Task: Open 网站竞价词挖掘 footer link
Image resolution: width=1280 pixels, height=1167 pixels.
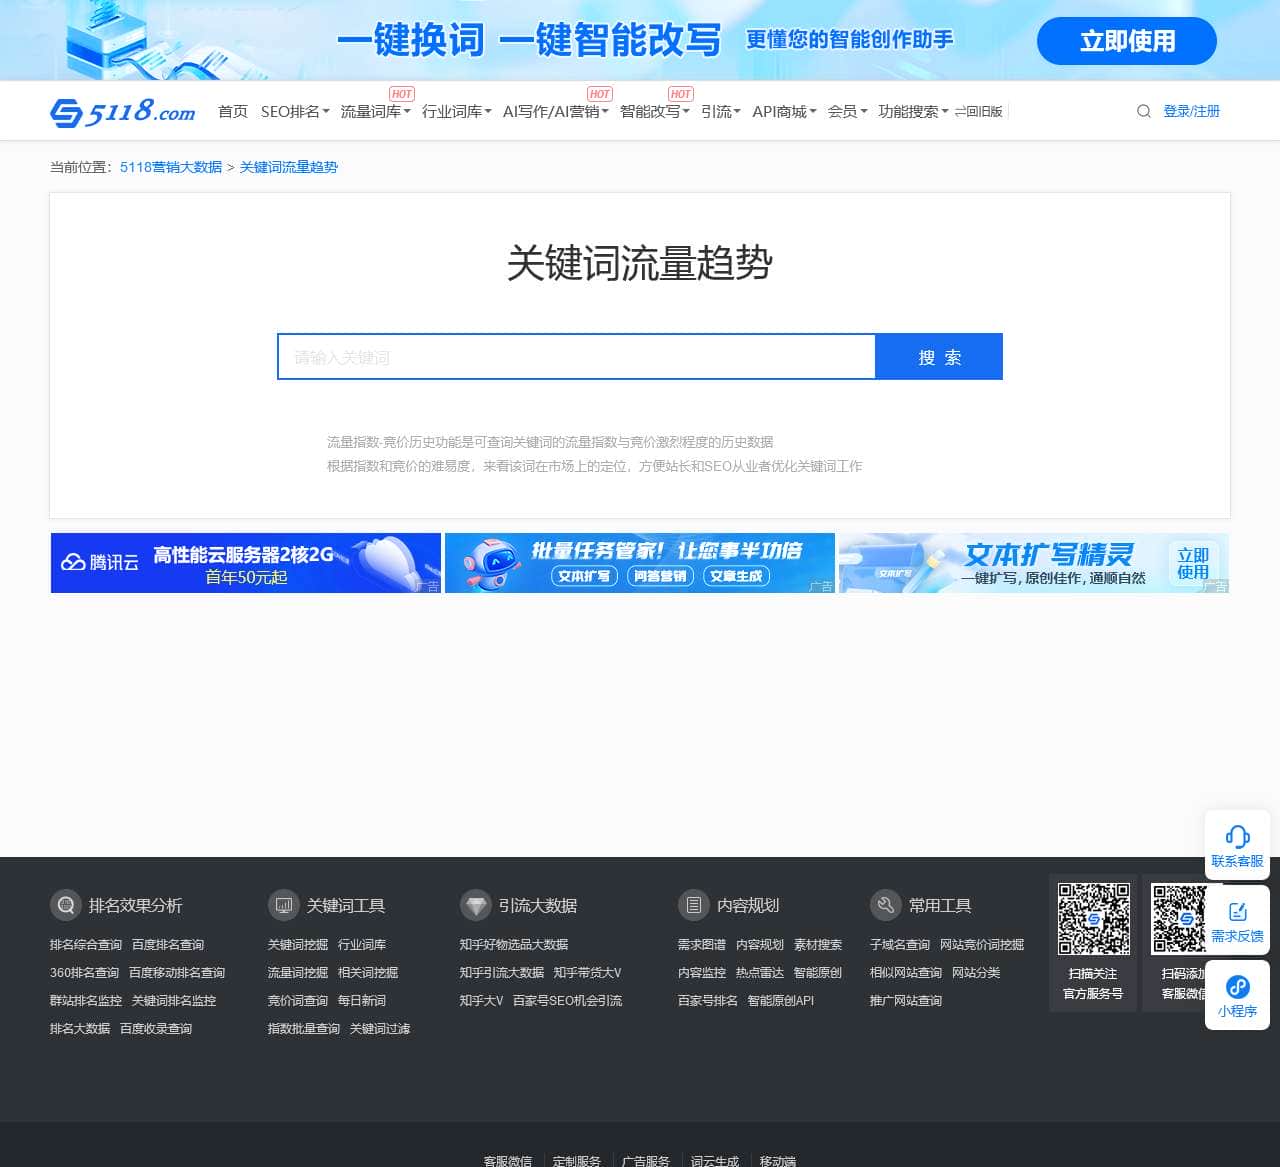Action: coord(982,945)
